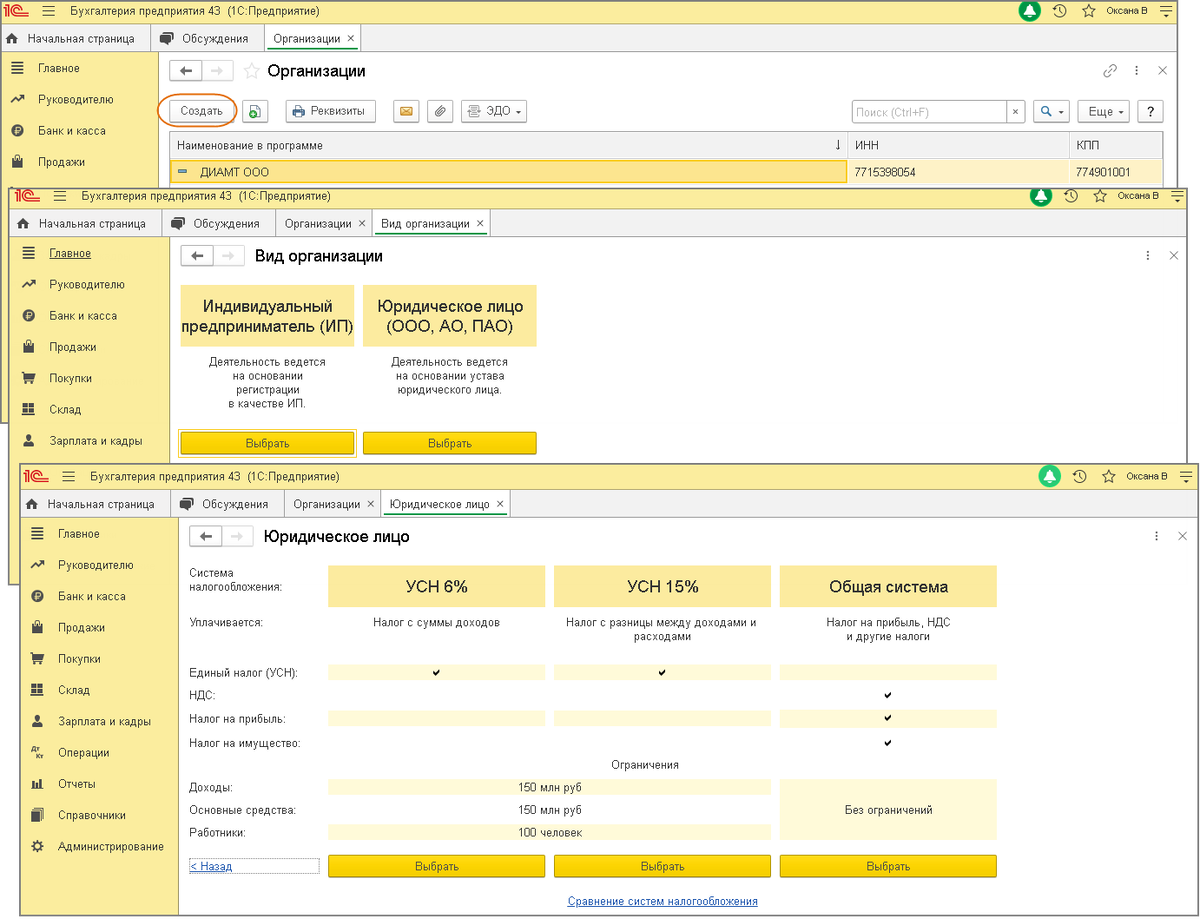Switch to the Юридическое лицо tab
The width and height of the screenshot is (1200, 919).
pos(440,503)
